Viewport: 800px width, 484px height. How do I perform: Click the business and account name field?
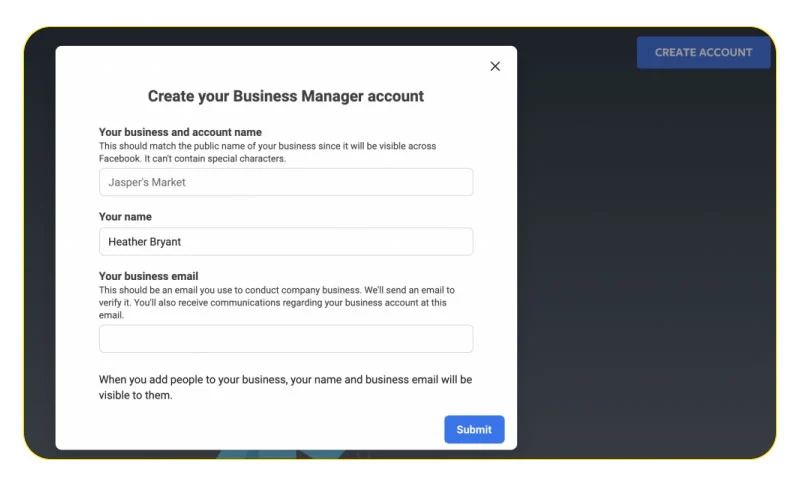[286, 182]
